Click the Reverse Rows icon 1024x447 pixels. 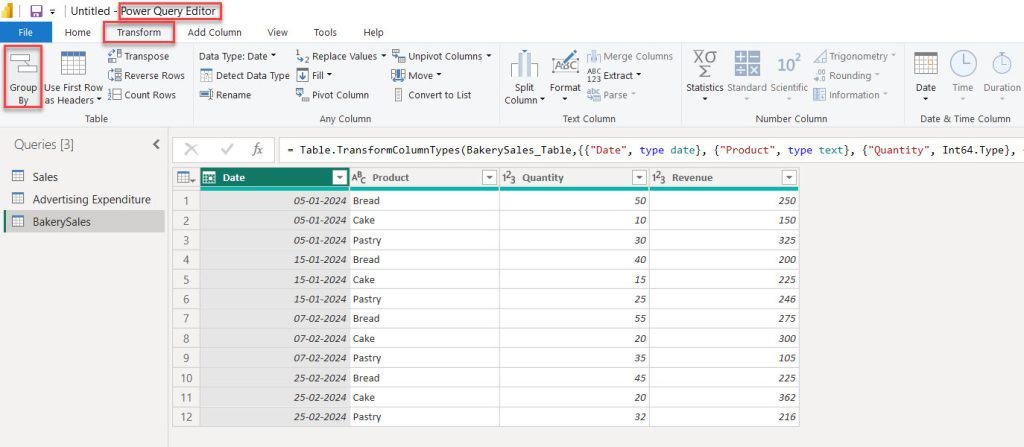115,75
